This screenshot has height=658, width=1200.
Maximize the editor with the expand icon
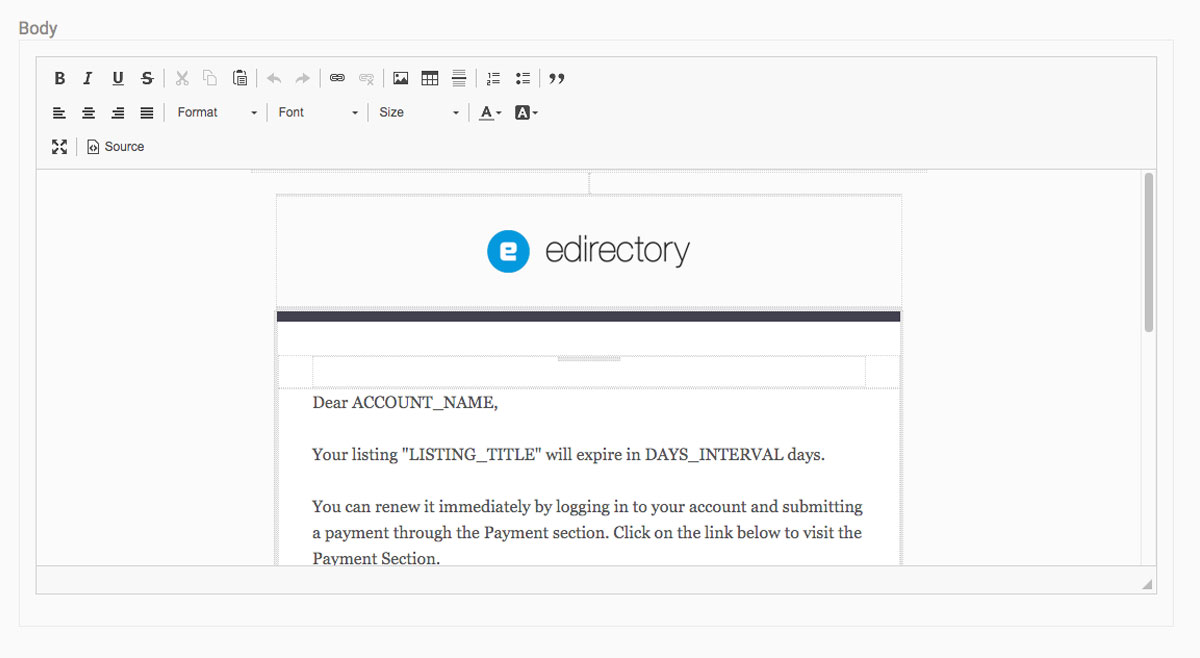60,147
